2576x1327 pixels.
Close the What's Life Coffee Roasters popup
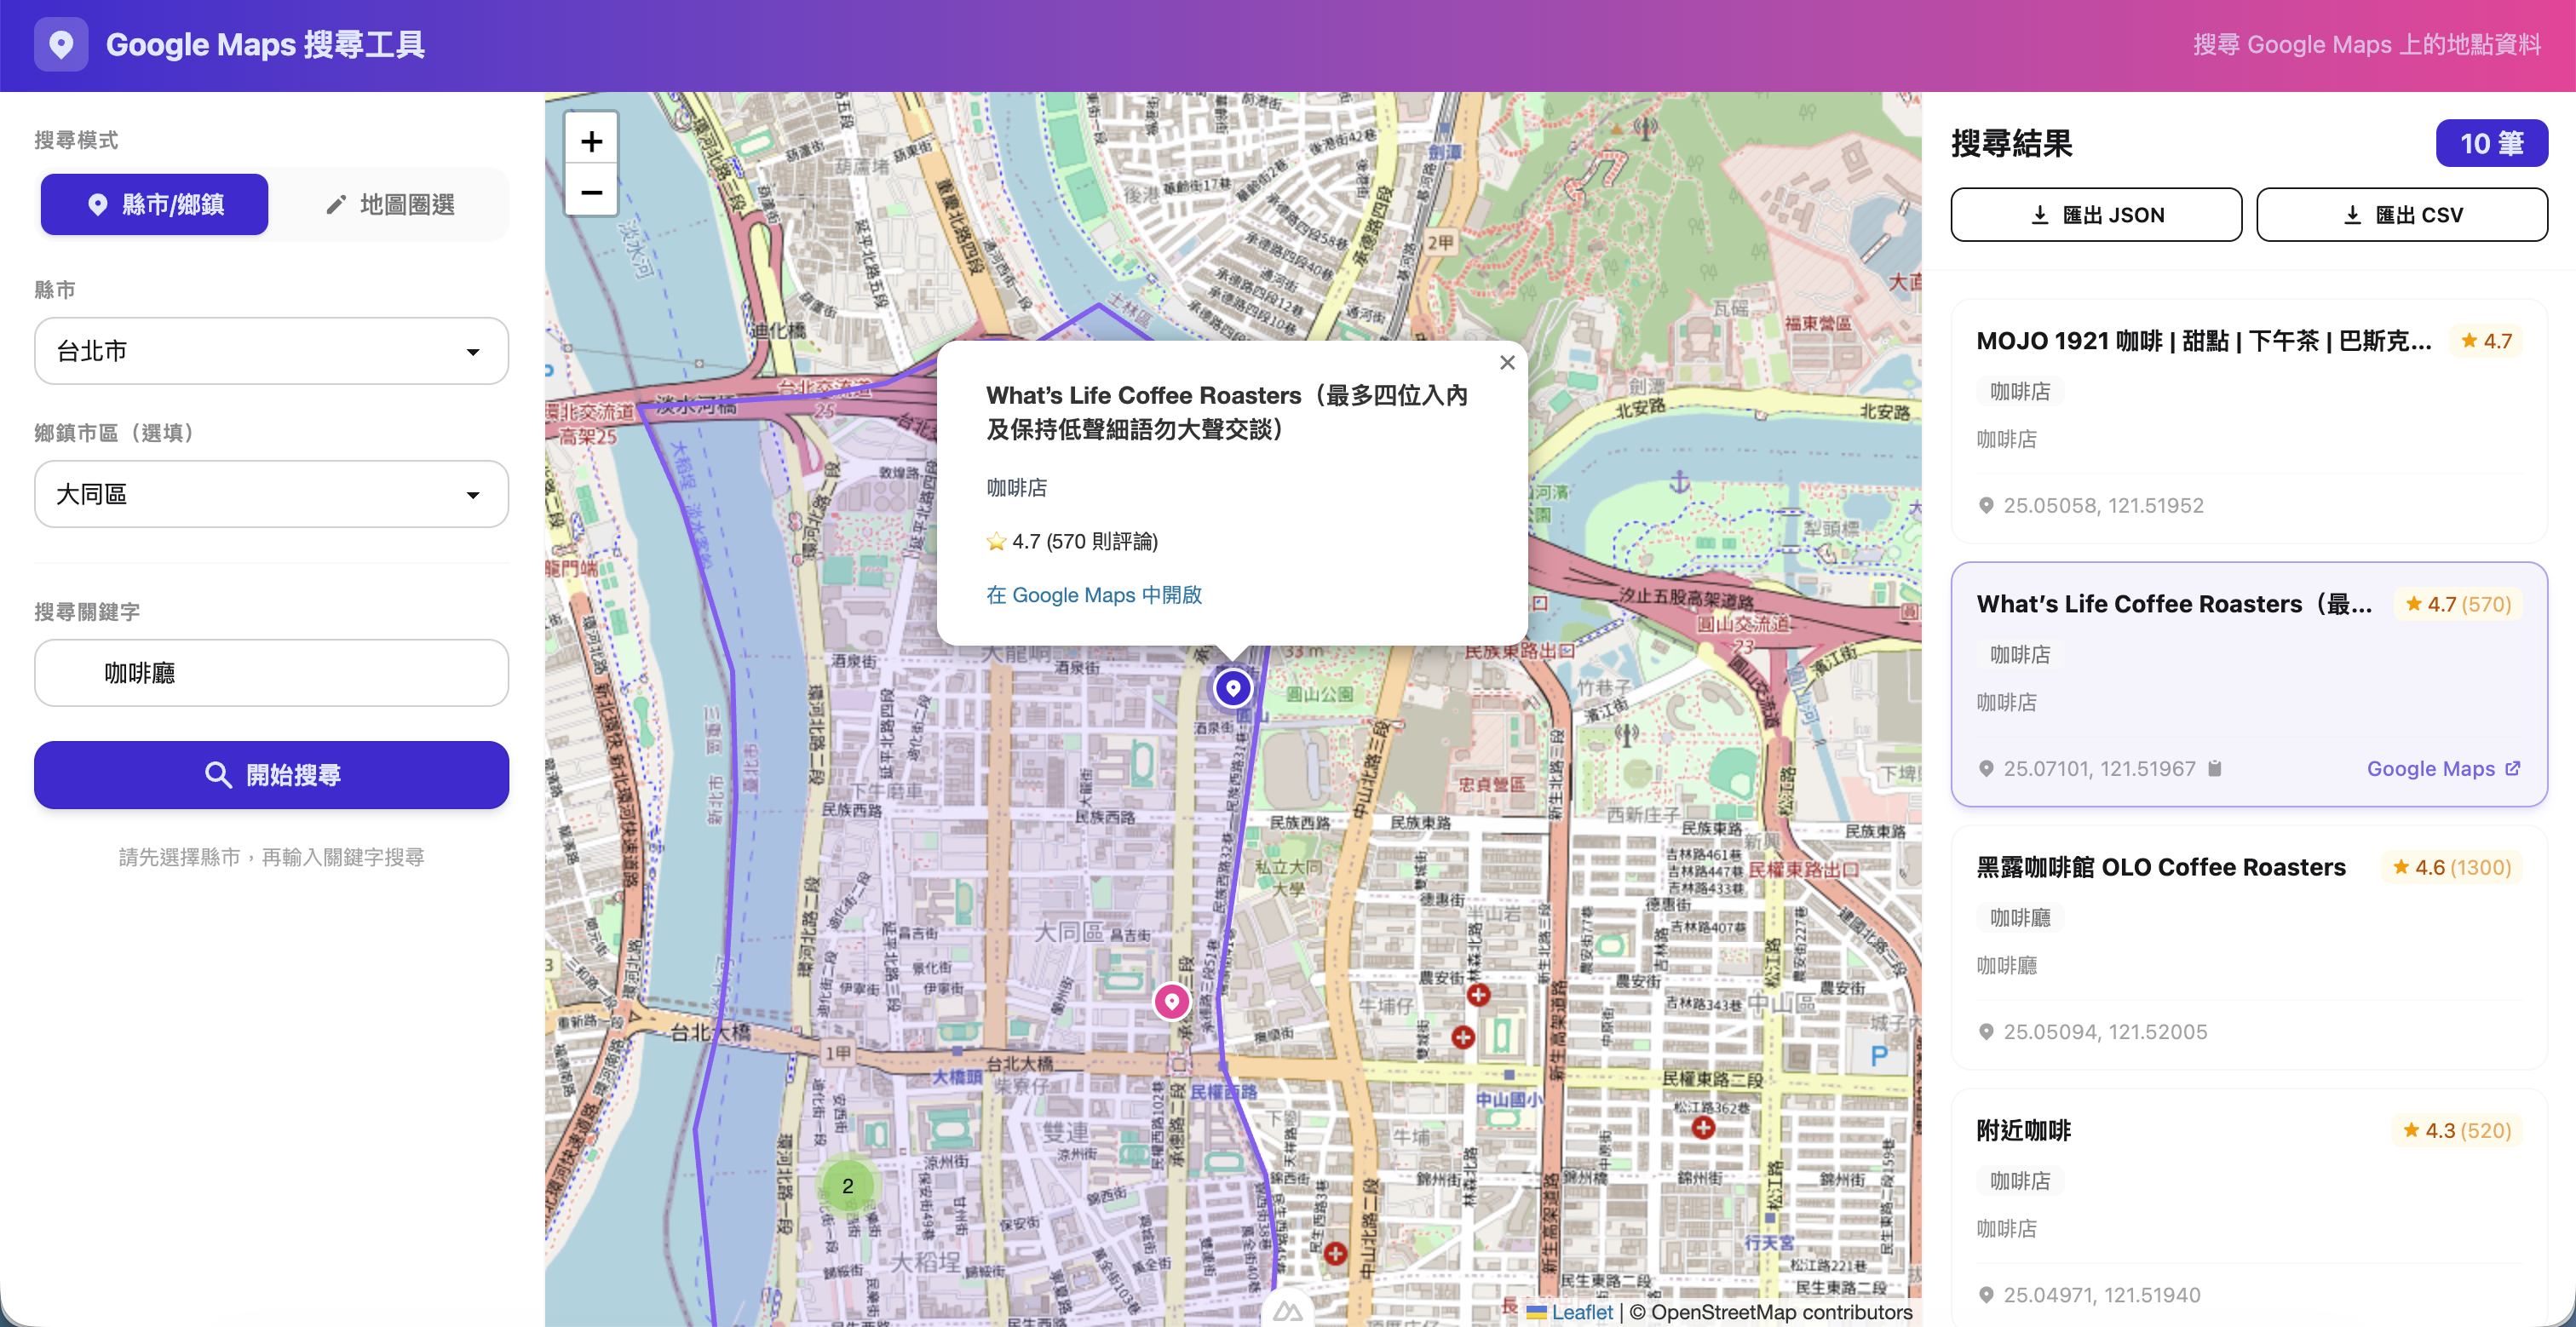1507,362
